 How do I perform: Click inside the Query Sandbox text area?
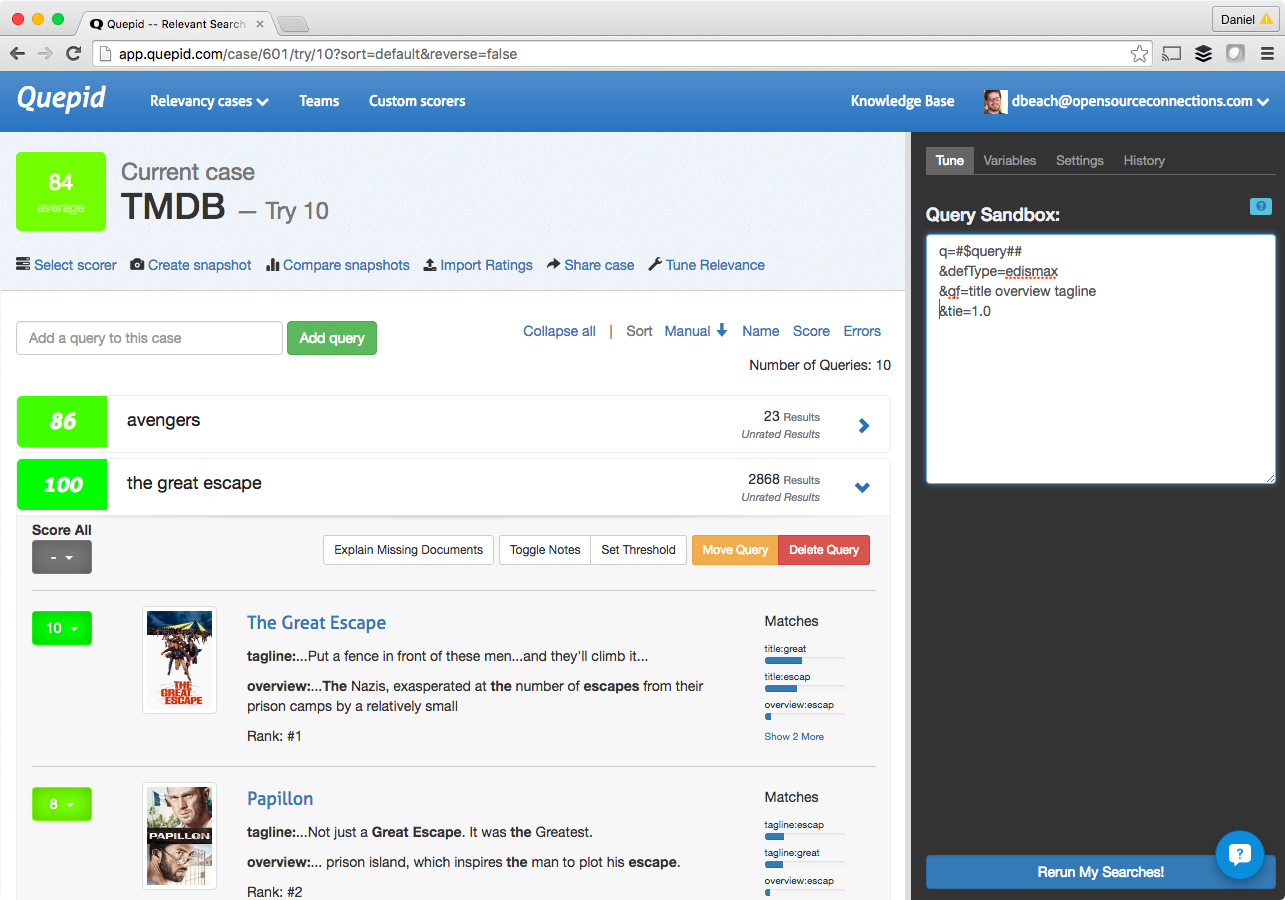[x=1101, y=359]
